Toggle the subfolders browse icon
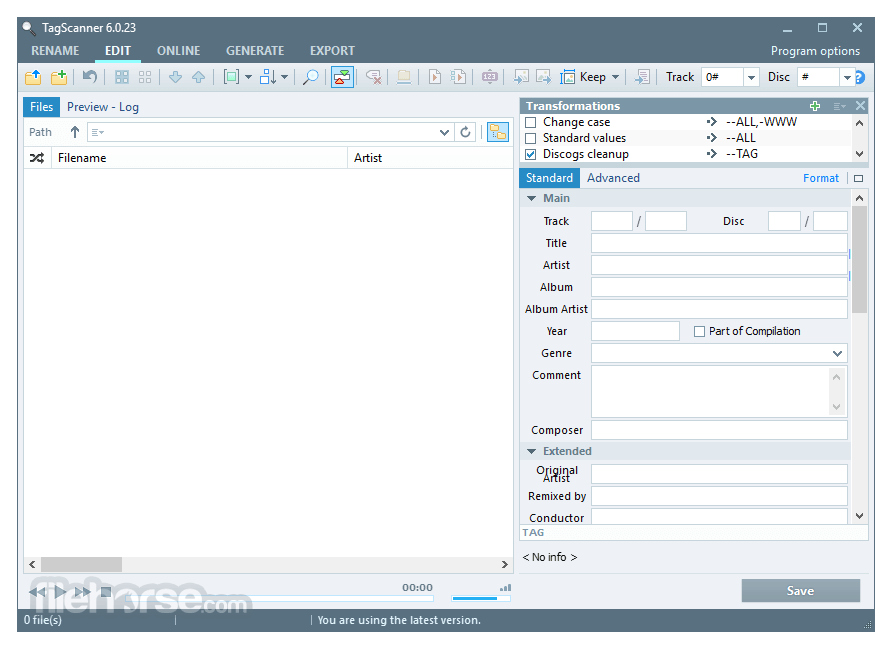 pyautogui.click(x=498, y=132)
